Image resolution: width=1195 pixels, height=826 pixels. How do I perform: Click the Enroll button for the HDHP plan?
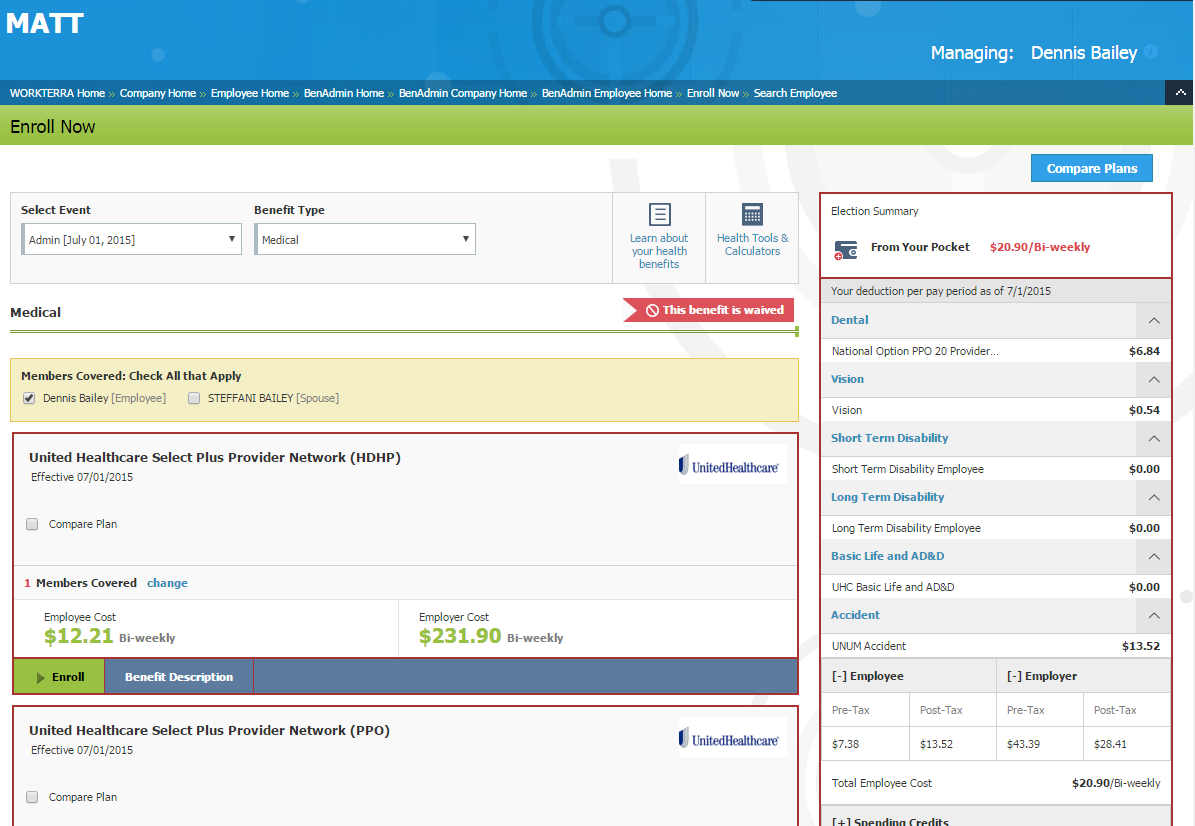[x=59, y=677]
